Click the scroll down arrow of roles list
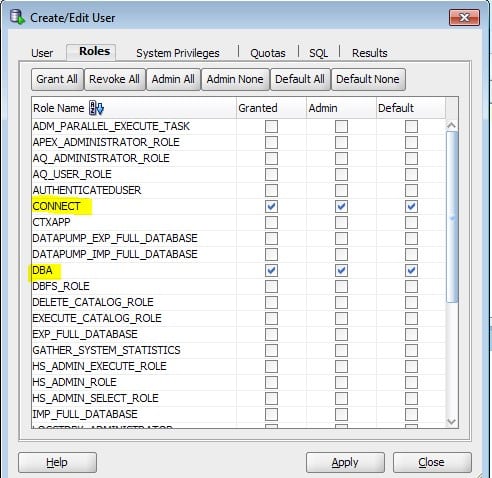Screen dimensions: 492x478 (452, 421)
